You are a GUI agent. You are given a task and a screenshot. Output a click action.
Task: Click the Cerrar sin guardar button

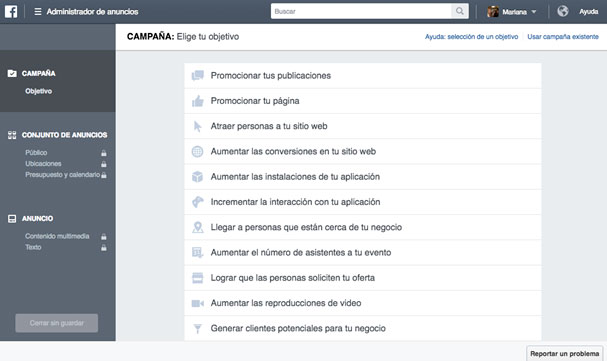click(57, 323)
